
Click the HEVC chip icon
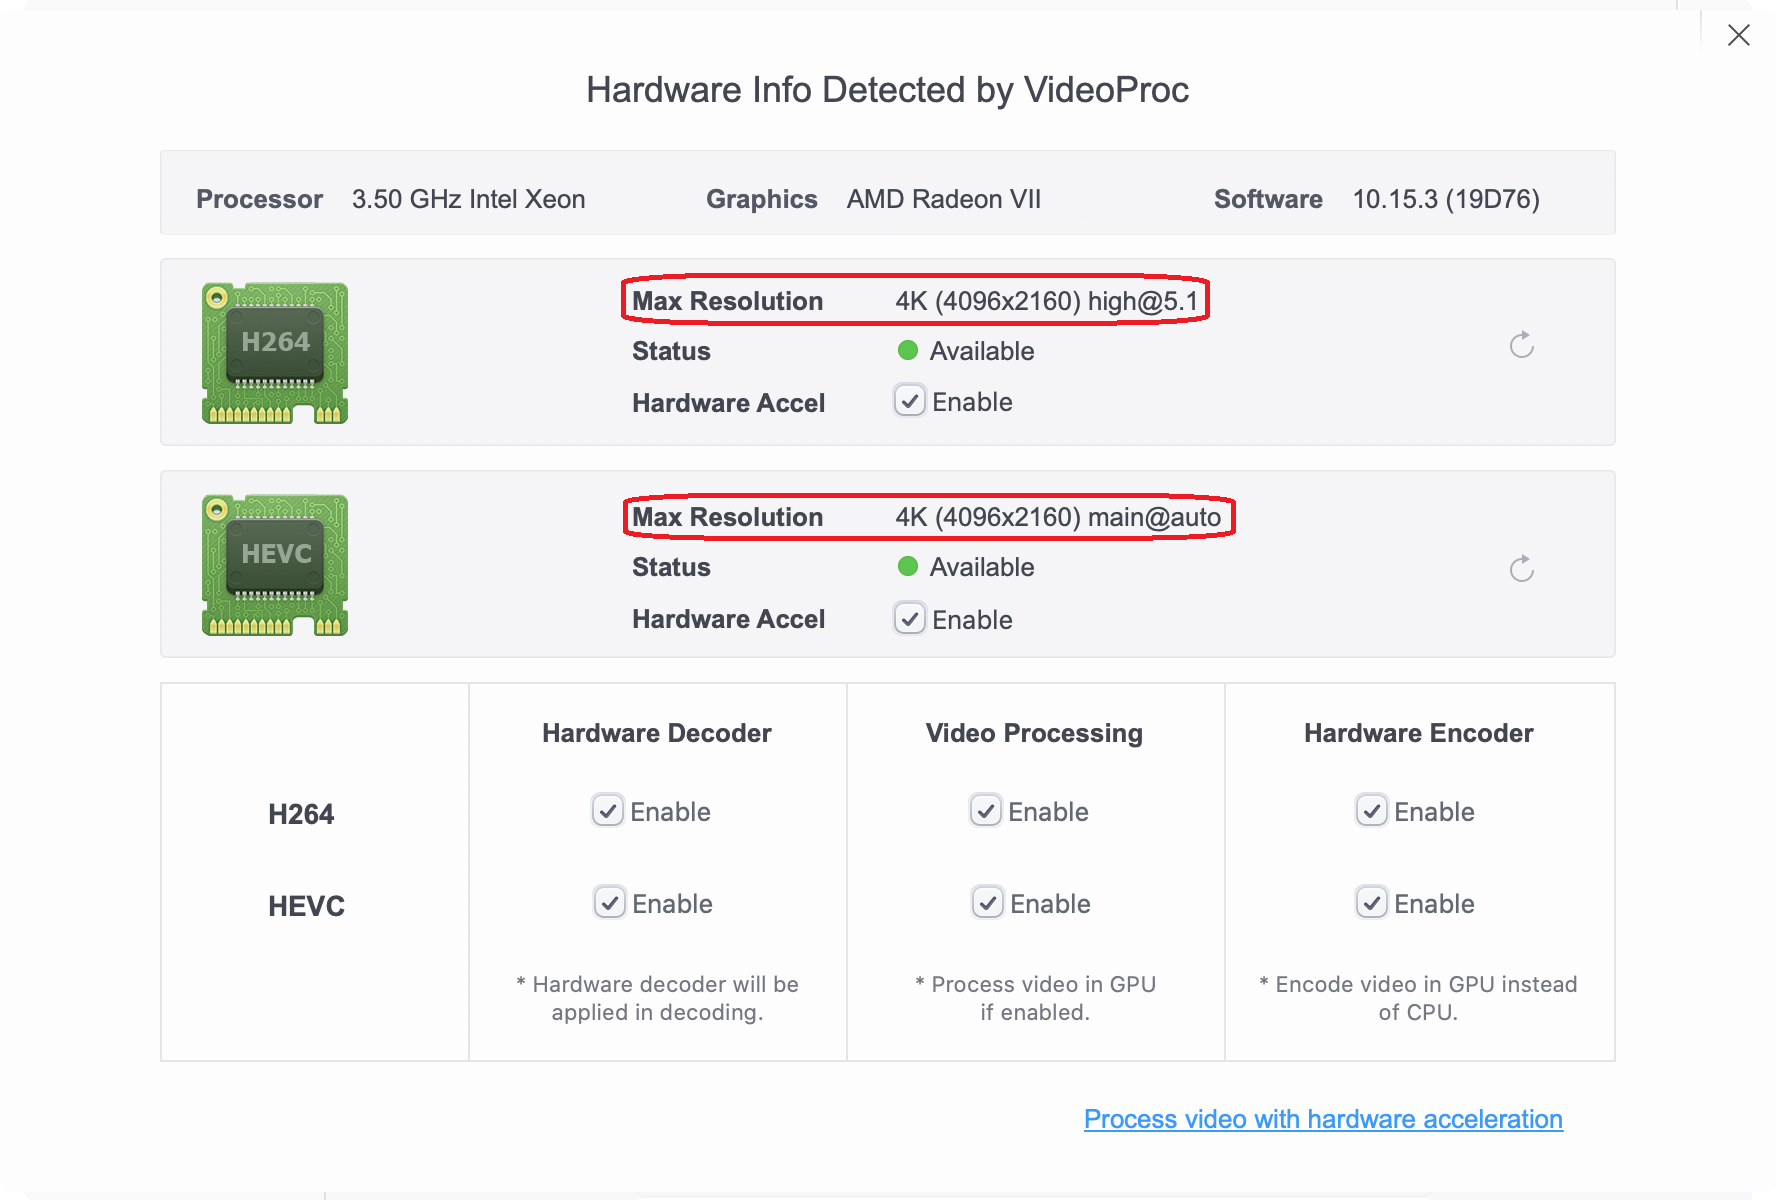(x=275, y=565)
